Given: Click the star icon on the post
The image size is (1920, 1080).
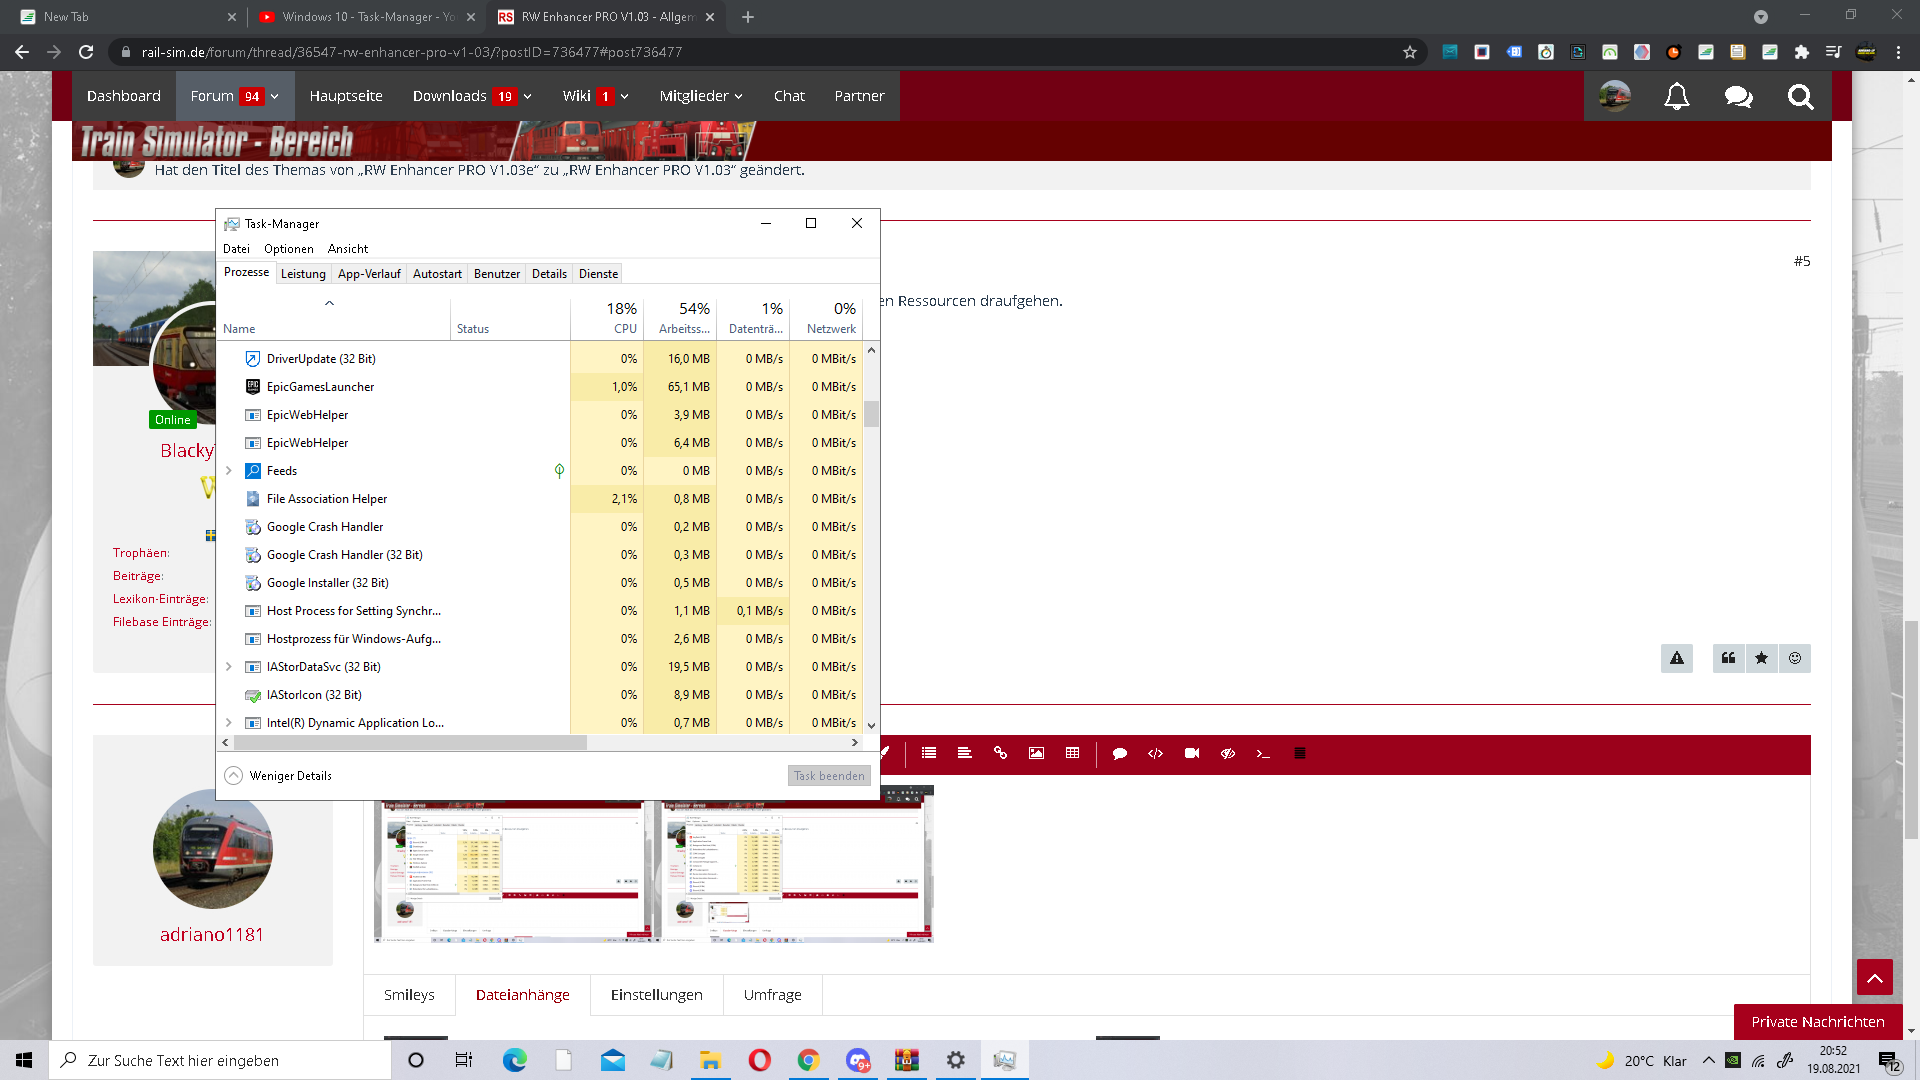Looking at the screenshot, I should (1761, 658).
